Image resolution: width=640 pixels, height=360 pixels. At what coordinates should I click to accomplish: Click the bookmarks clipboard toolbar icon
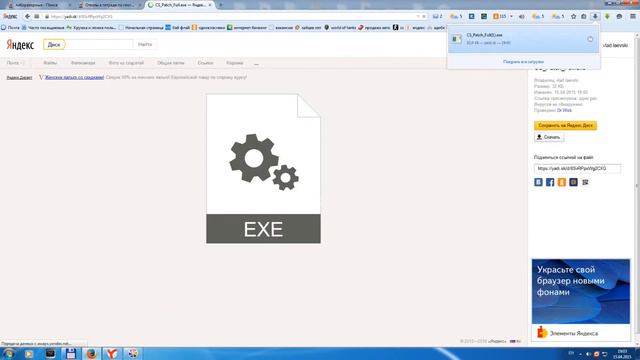(584, 16)
